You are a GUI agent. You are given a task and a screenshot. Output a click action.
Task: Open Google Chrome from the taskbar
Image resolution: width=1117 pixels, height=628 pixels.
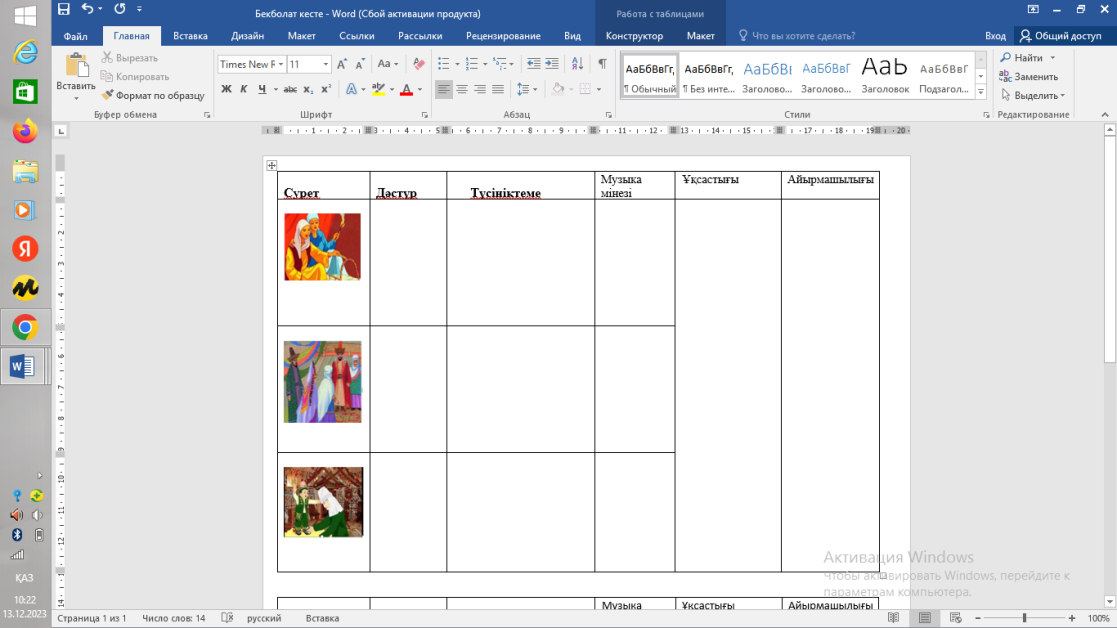click(x=25, y=327)
